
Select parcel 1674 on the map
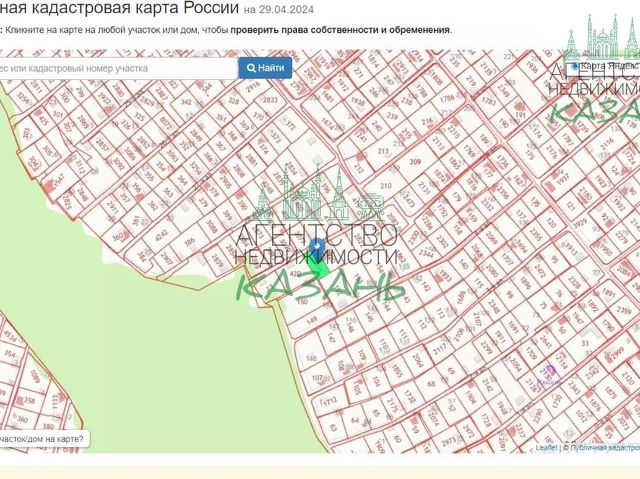pyautogui.click(x=328, y=124)
